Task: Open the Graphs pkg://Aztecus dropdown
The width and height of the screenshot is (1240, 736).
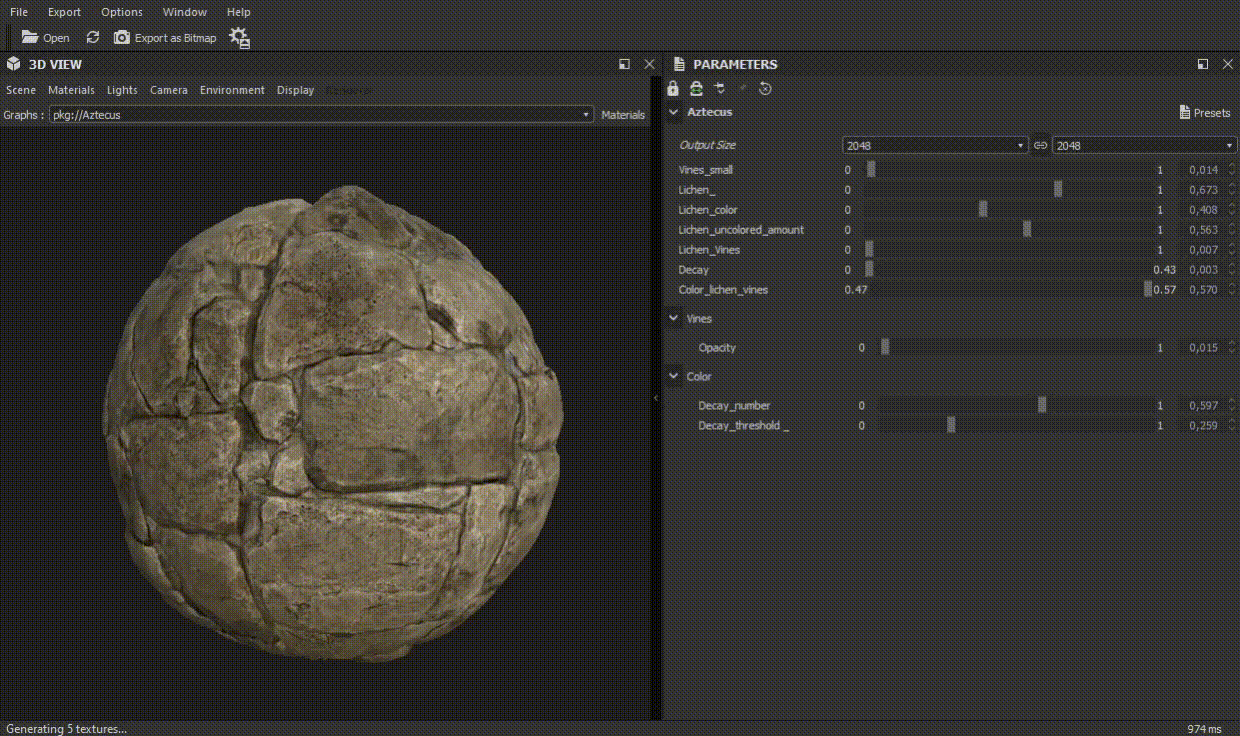Action: 321,115
